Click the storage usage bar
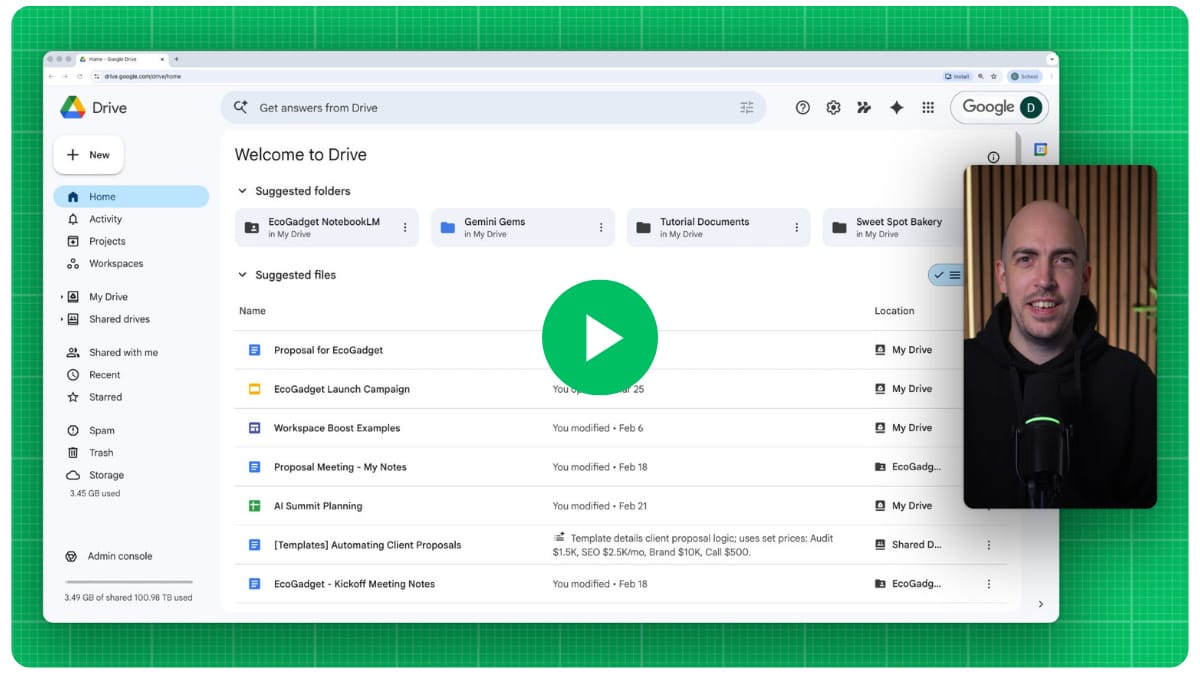 [129, 582]
